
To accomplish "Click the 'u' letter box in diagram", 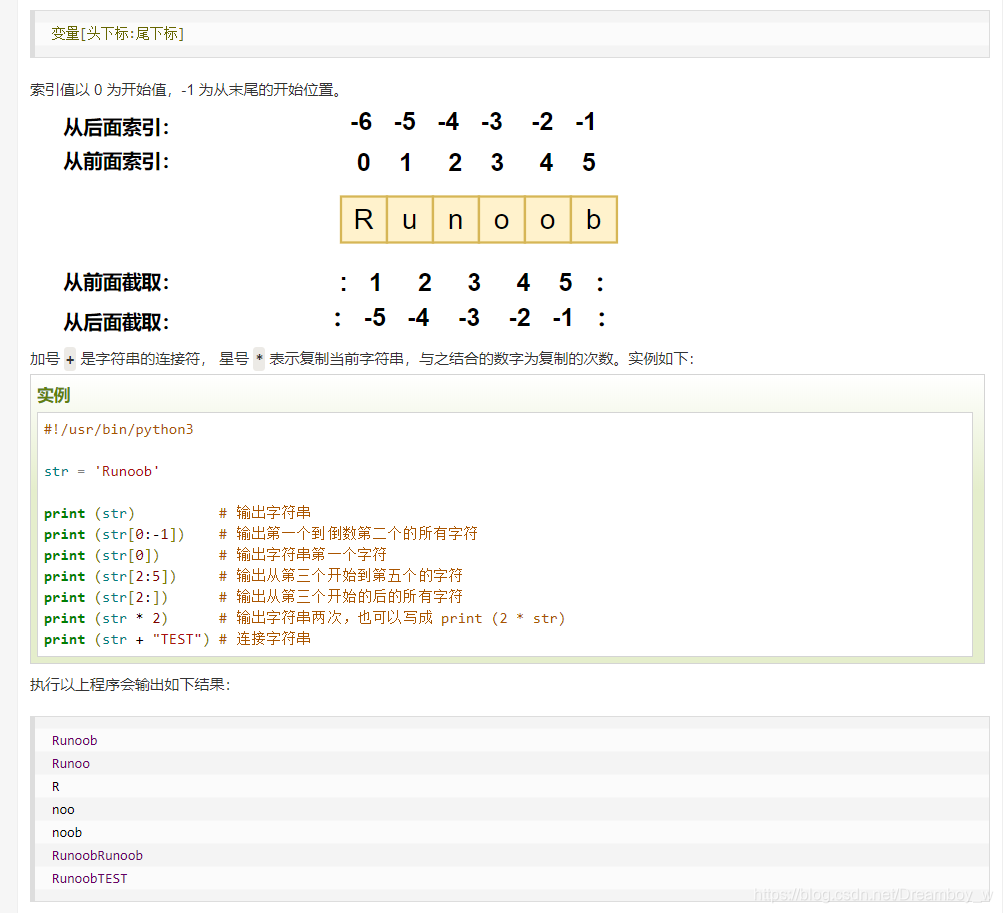I will [409, 219].
